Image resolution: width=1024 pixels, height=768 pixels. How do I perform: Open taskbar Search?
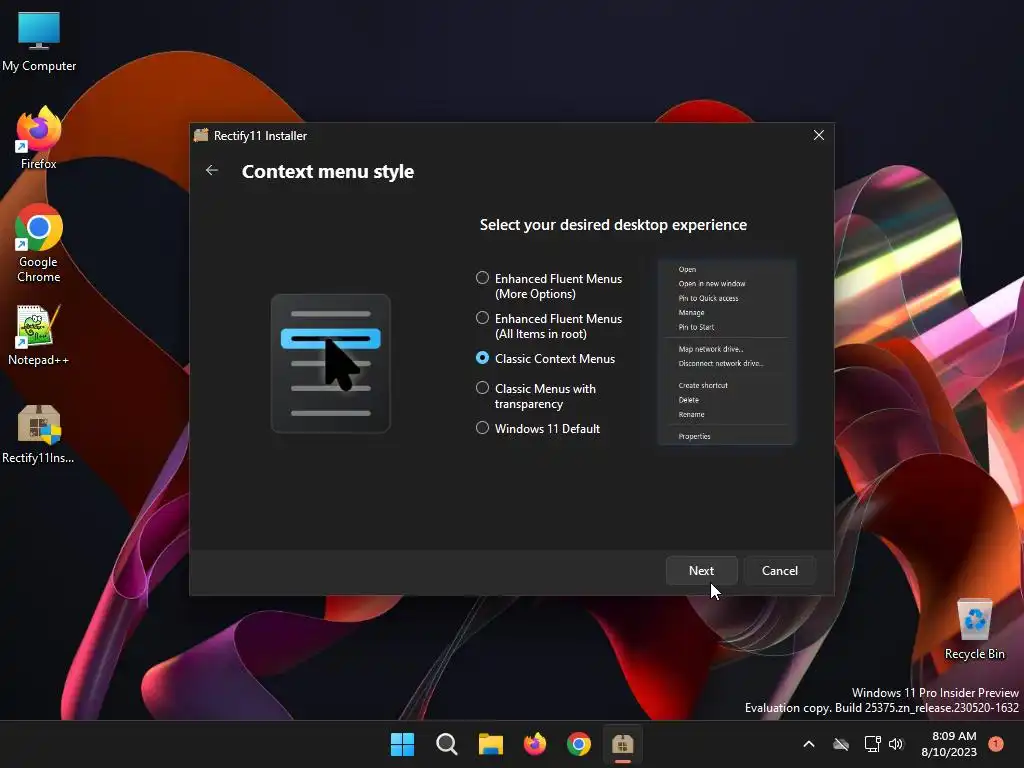(447, 744)
